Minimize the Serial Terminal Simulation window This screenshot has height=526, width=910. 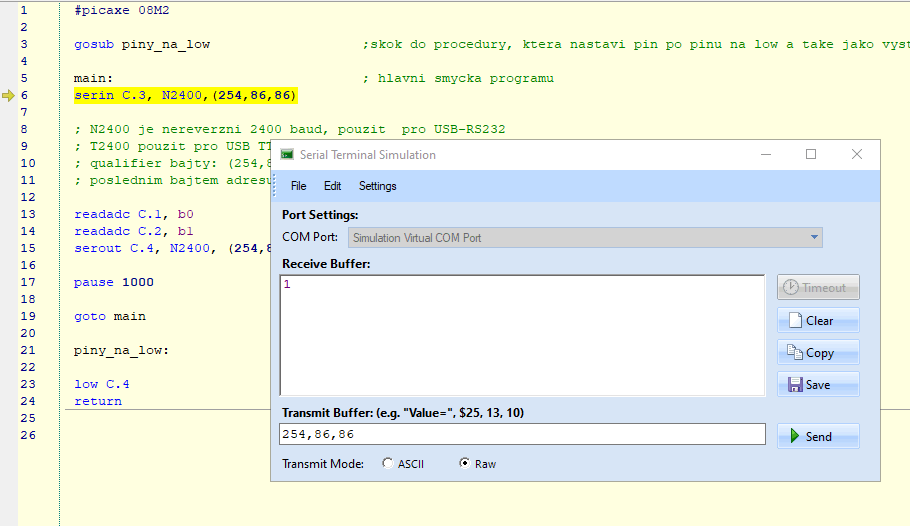click(x=766, y=154)
